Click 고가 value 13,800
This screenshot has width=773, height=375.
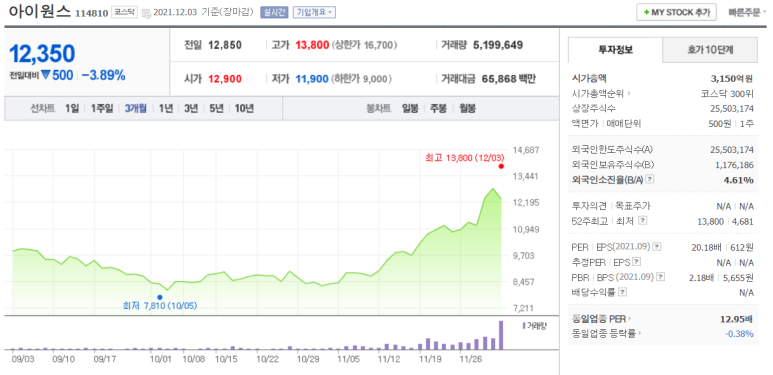point(312,45)
